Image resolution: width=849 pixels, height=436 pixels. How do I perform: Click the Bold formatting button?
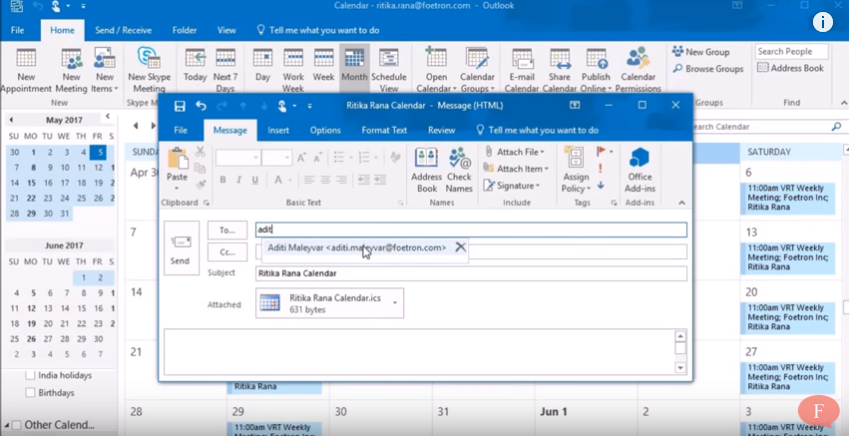coord(223,180)
